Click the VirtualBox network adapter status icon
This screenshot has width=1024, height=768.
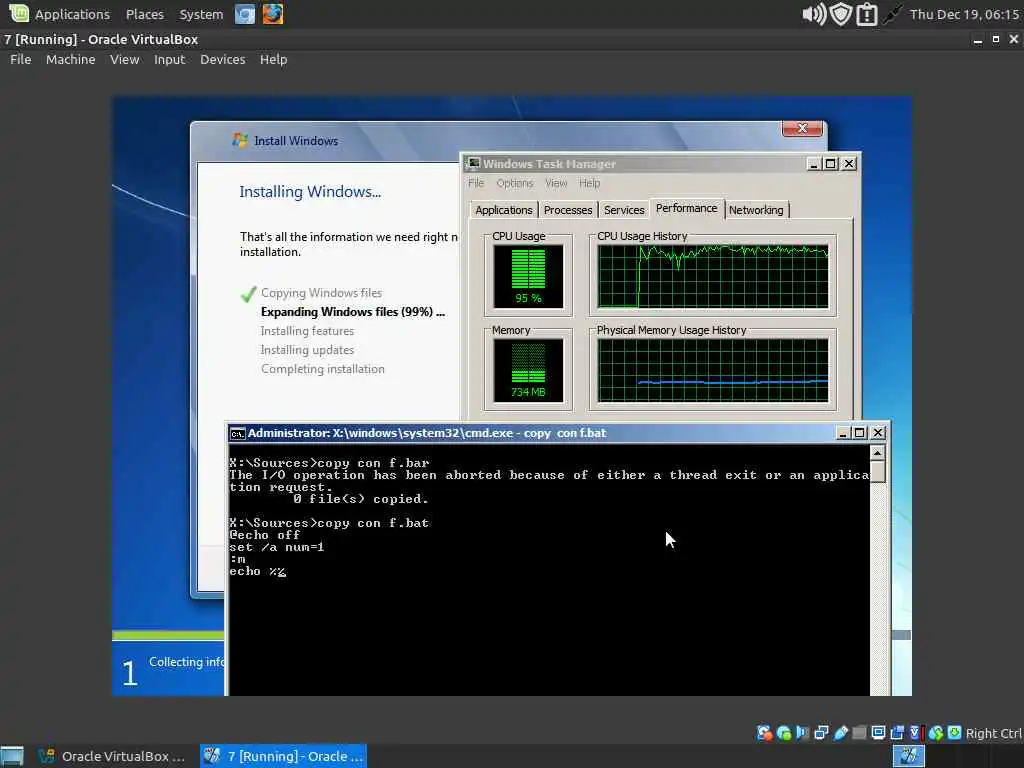(822, 733)
